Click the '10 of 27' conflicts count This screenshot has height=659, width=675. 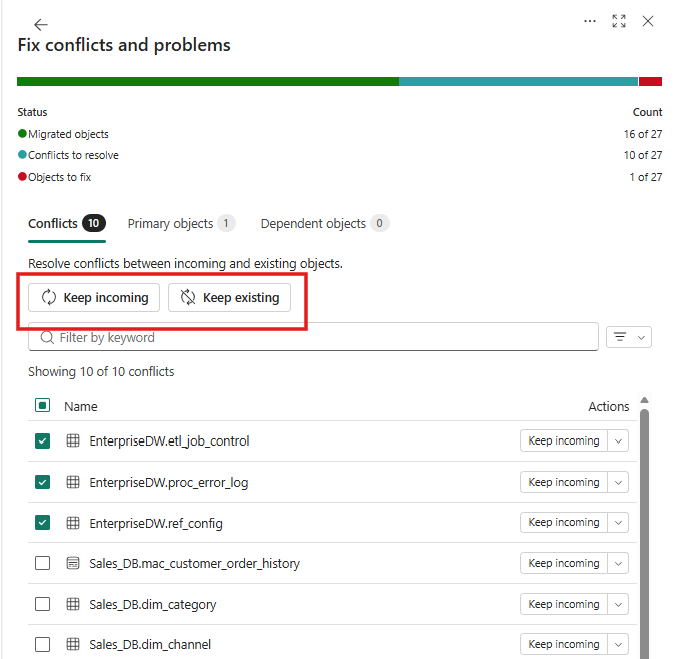(x=643, y=155)
